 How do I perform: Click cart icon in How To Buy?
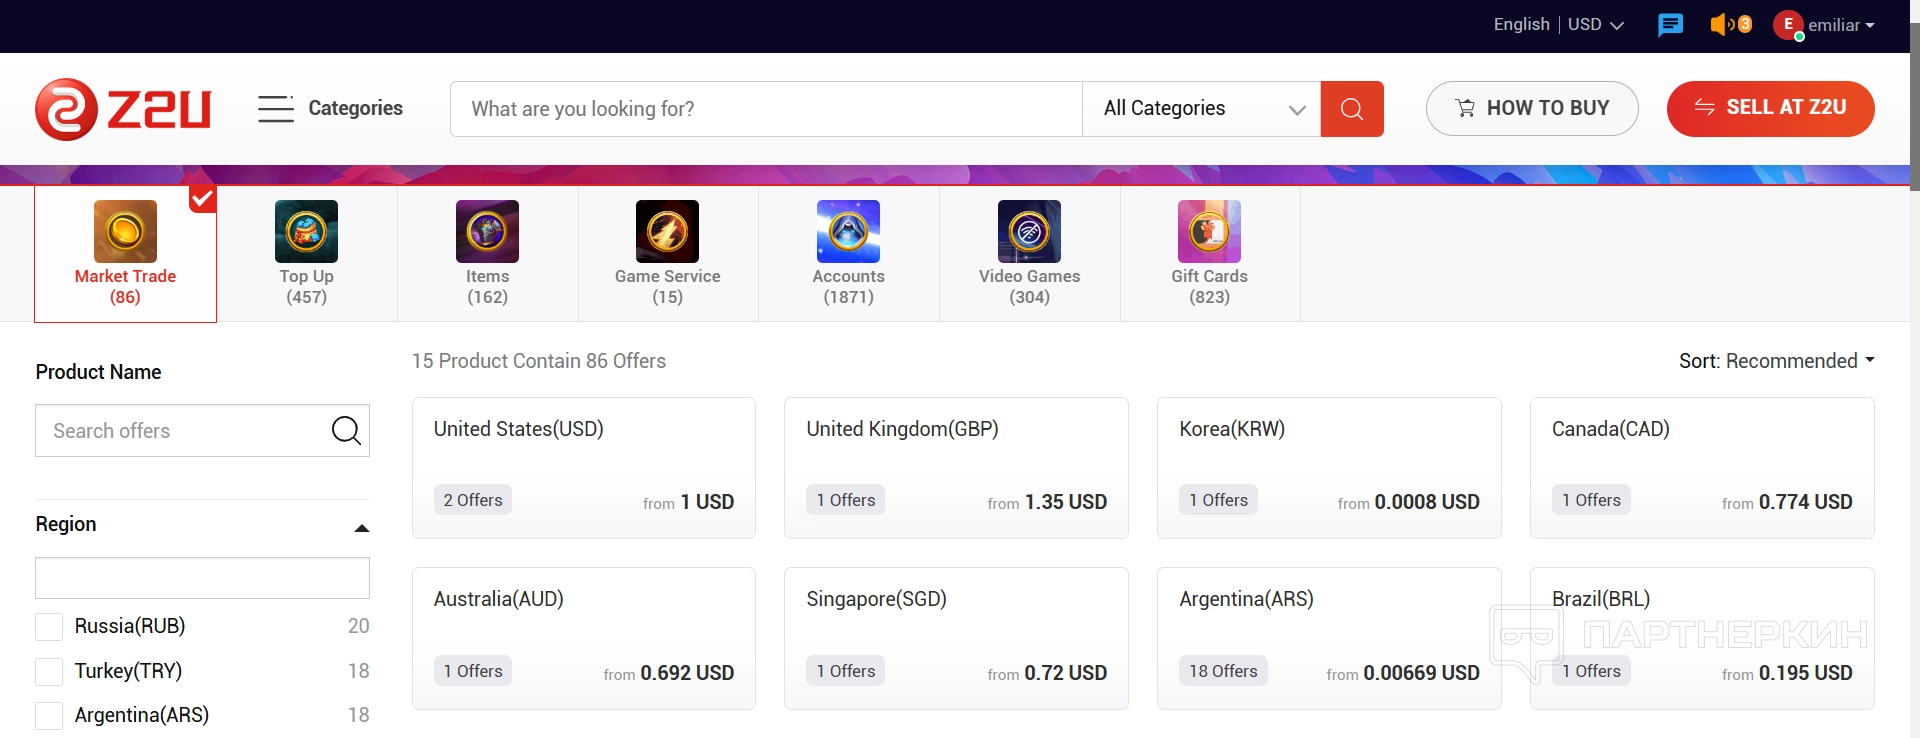tap(1465, 108)
